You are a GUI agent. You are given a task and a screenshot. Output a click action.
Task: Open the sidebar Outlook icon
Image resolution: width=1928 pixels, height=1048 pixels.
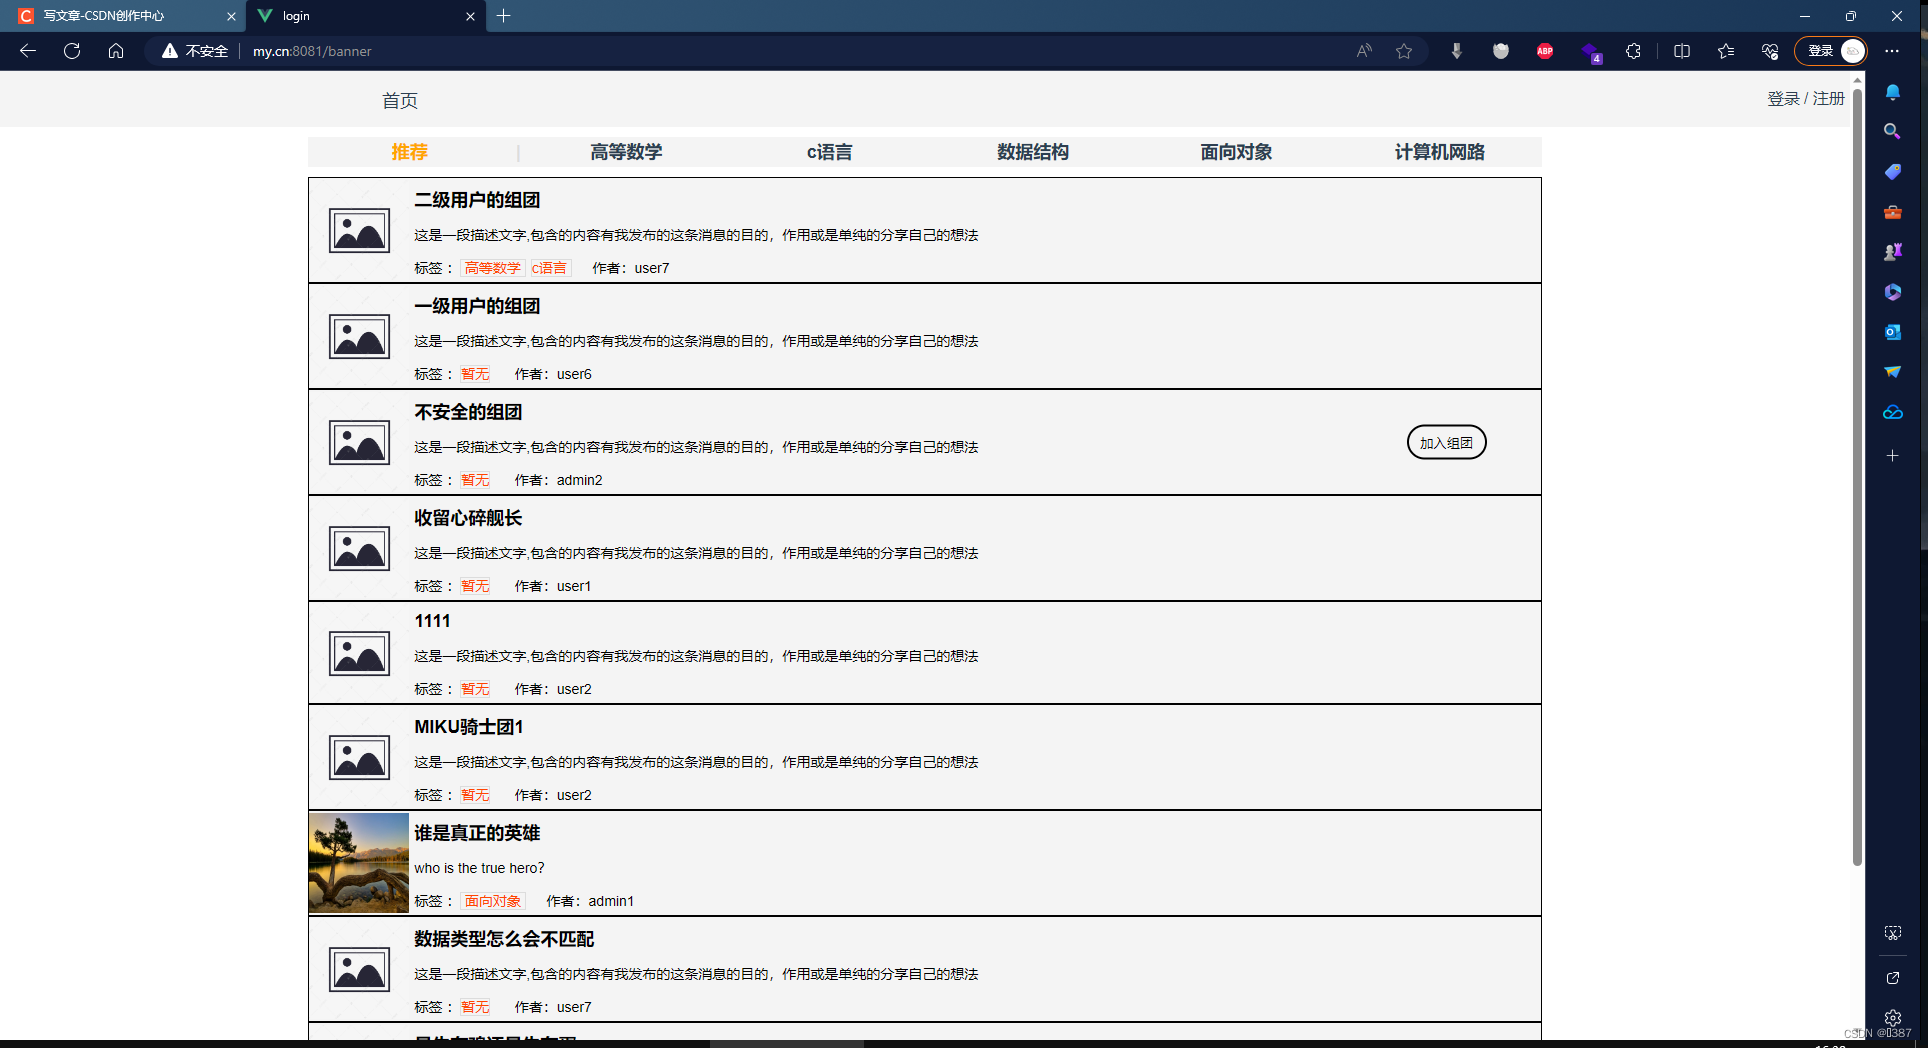(x=1892, y=332)
